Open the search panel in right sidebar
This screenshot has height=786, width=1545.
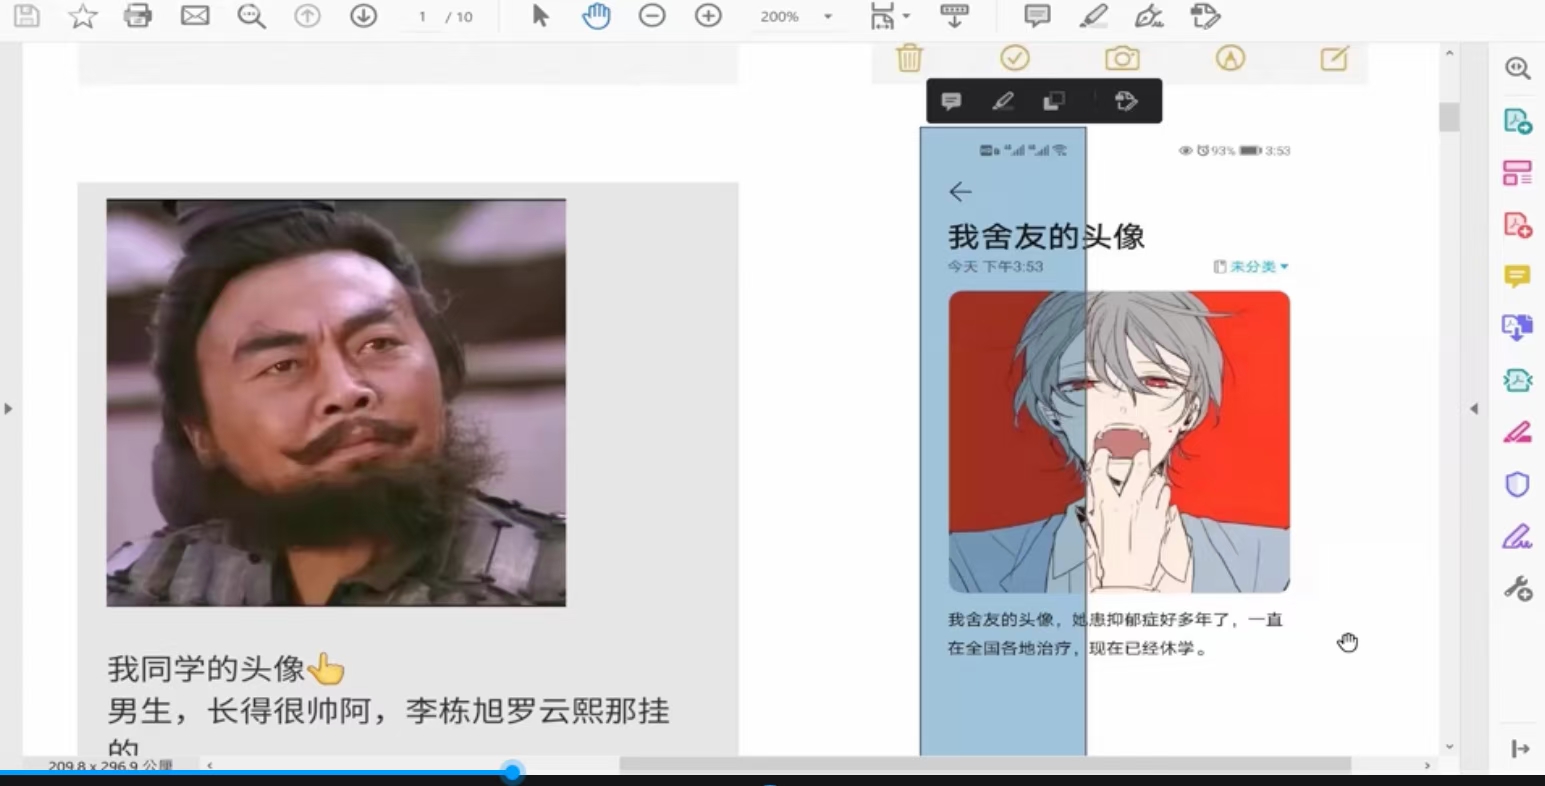tap(1517, 68)
